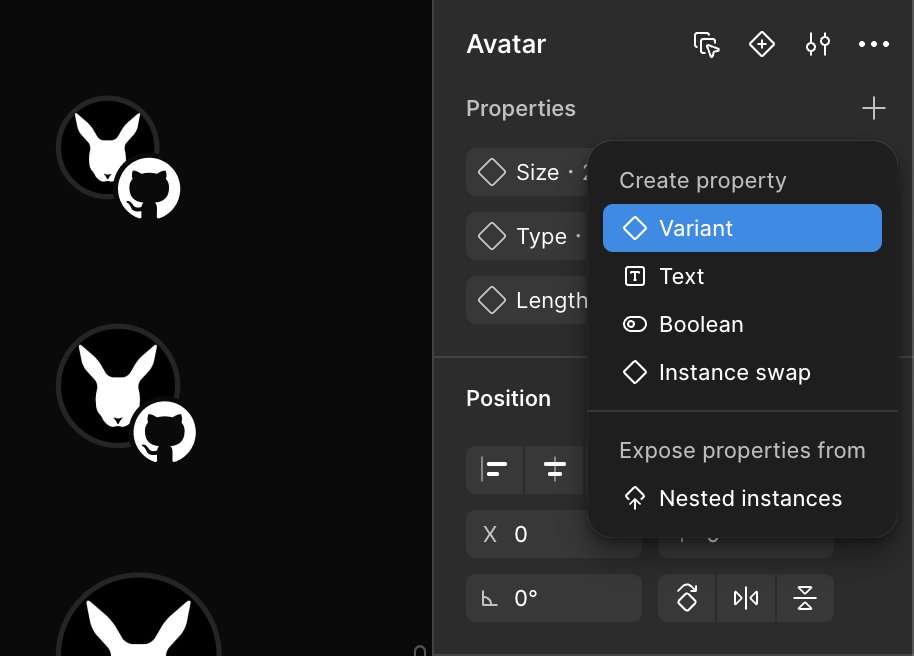
Task: Click the Expose properties from label
Action: (742, 450)
